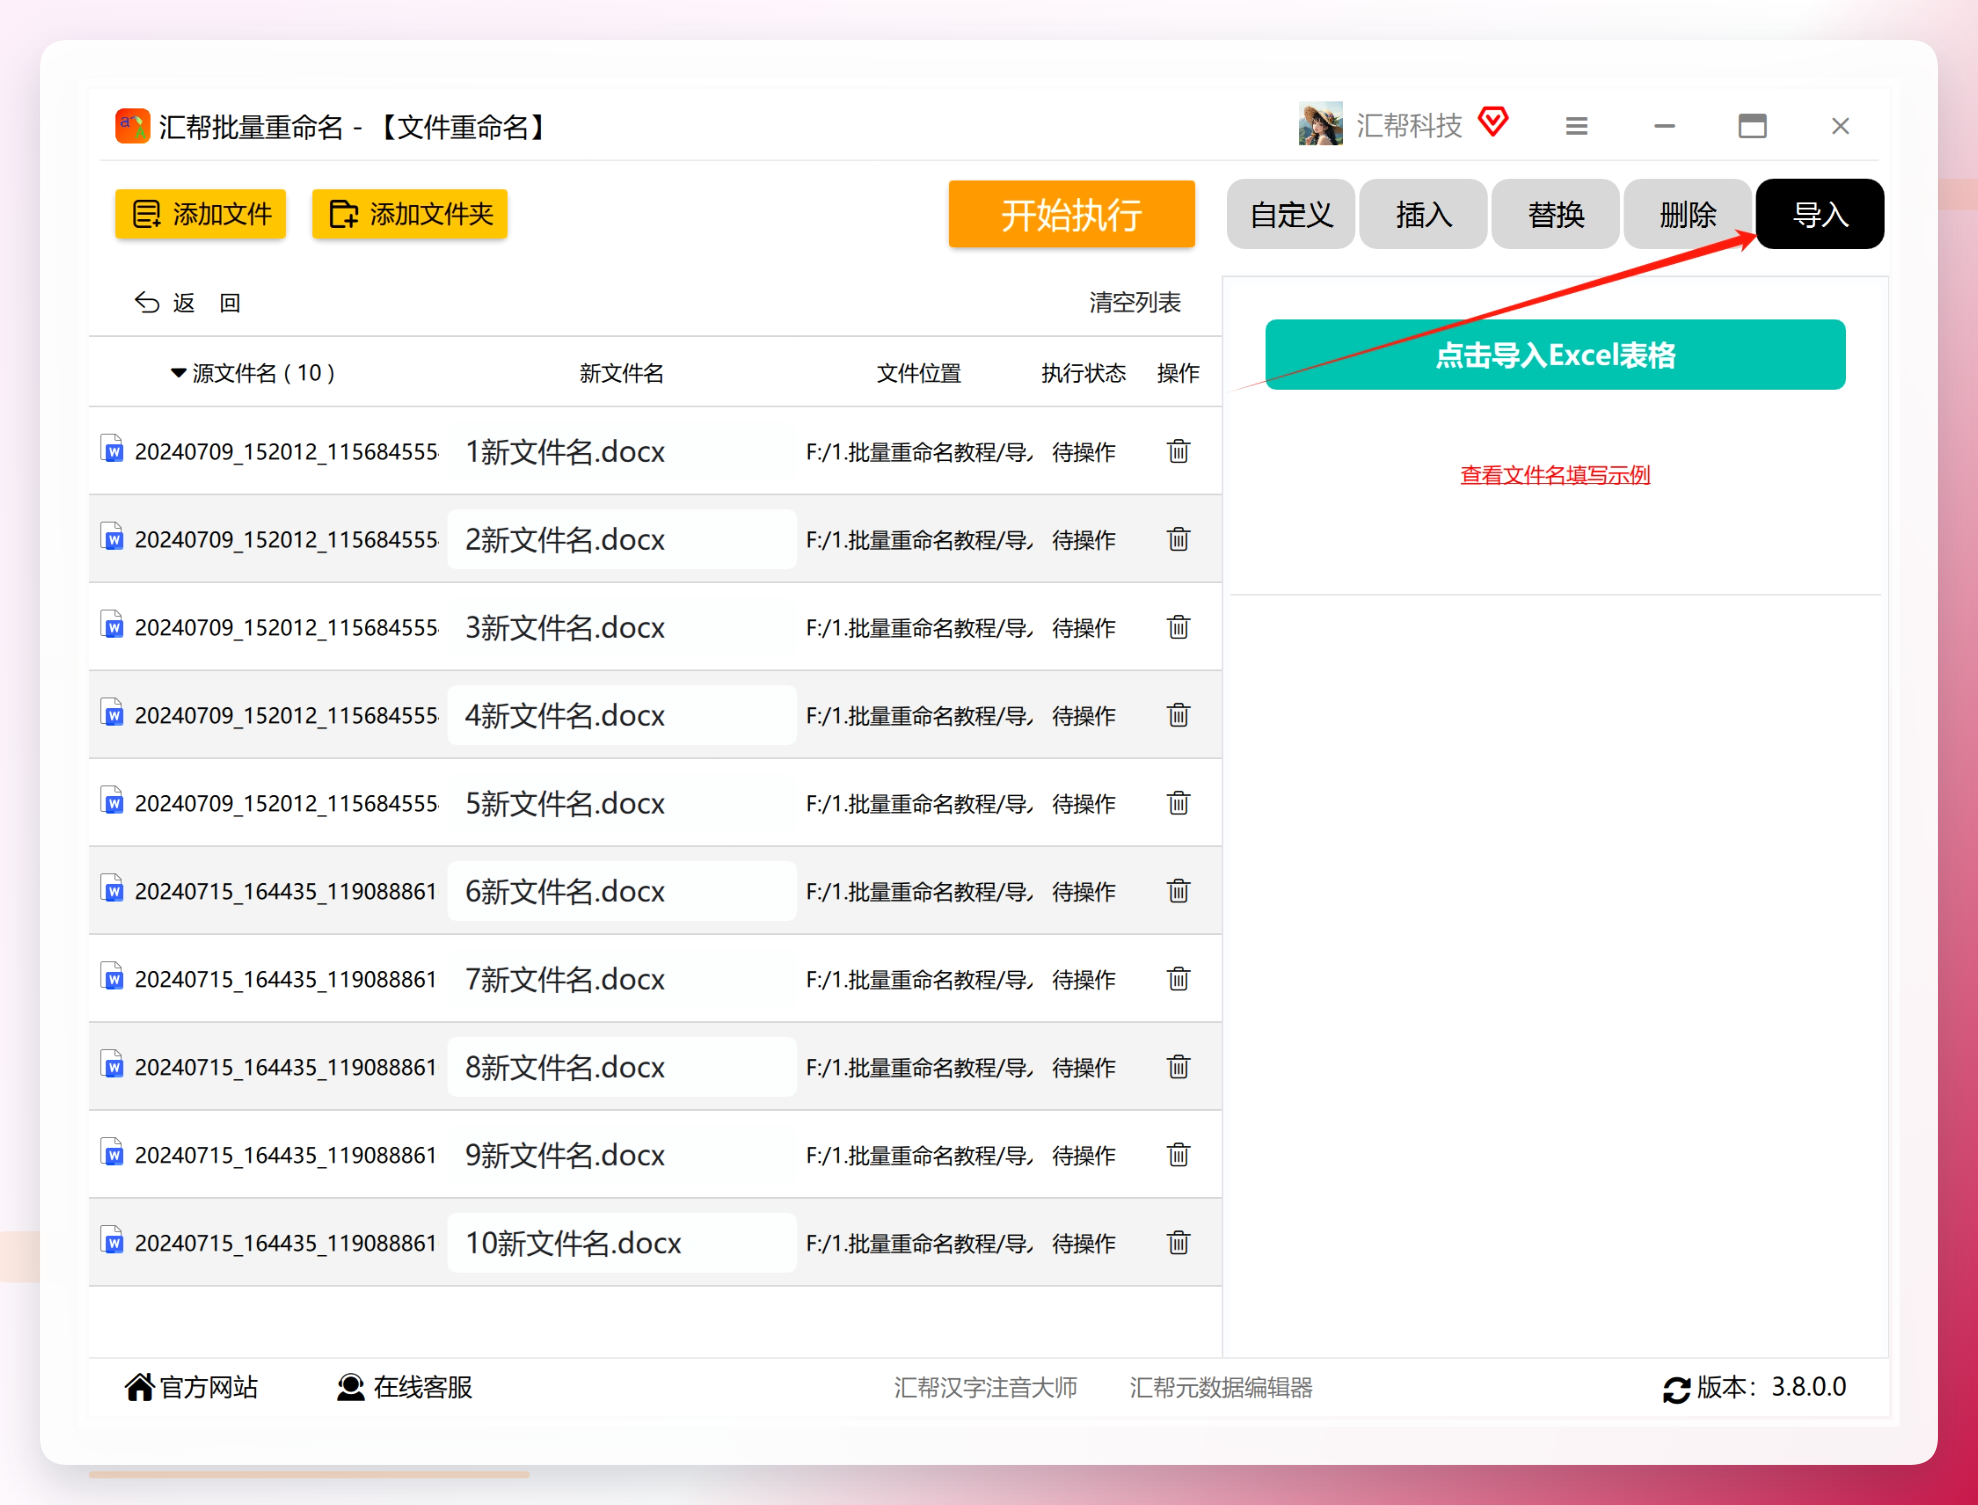Click the 新文件名 column header
The image size is (1978, 1505).
(622, 373)
